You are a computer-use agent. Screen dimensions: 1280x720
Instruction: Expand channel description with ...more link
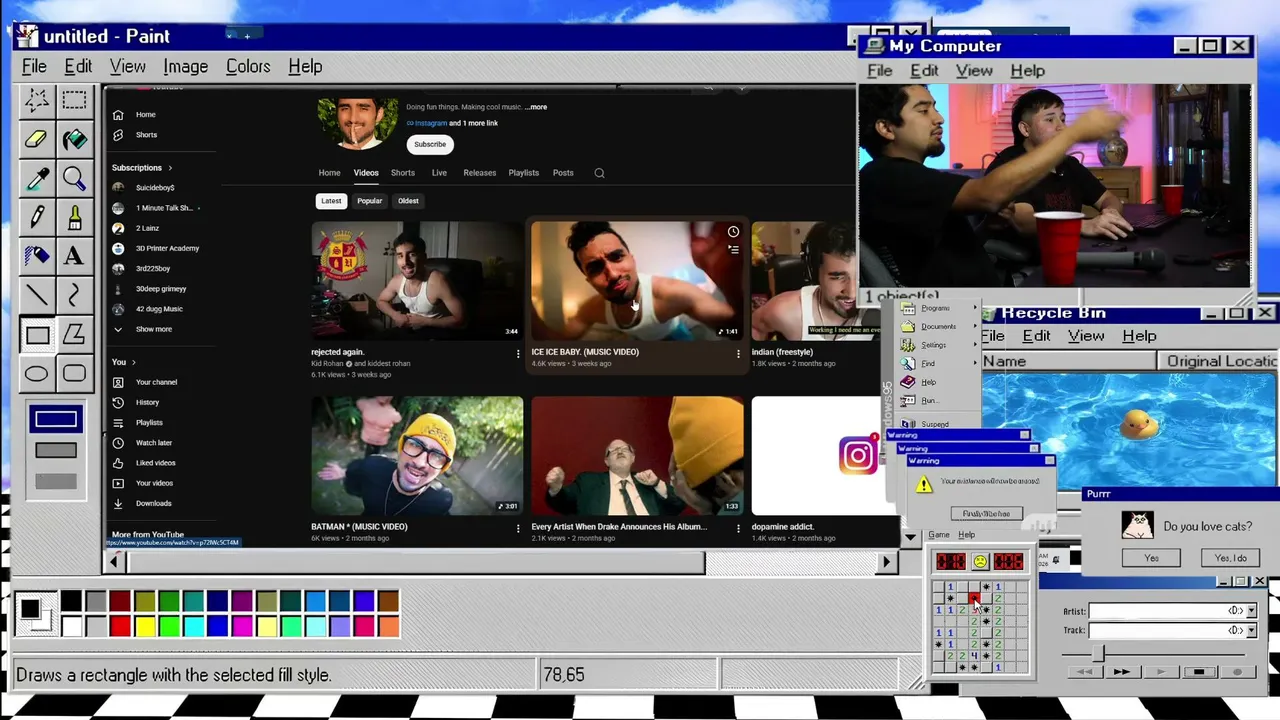click(x=536, y=107)
